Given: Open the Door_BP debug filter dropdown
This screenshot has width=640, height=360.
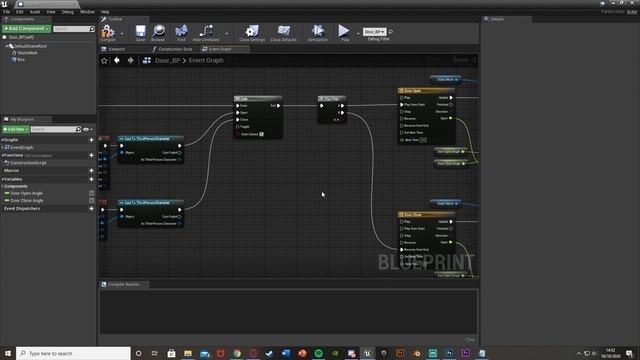Looking at the screenshot, I should (374, 31).
